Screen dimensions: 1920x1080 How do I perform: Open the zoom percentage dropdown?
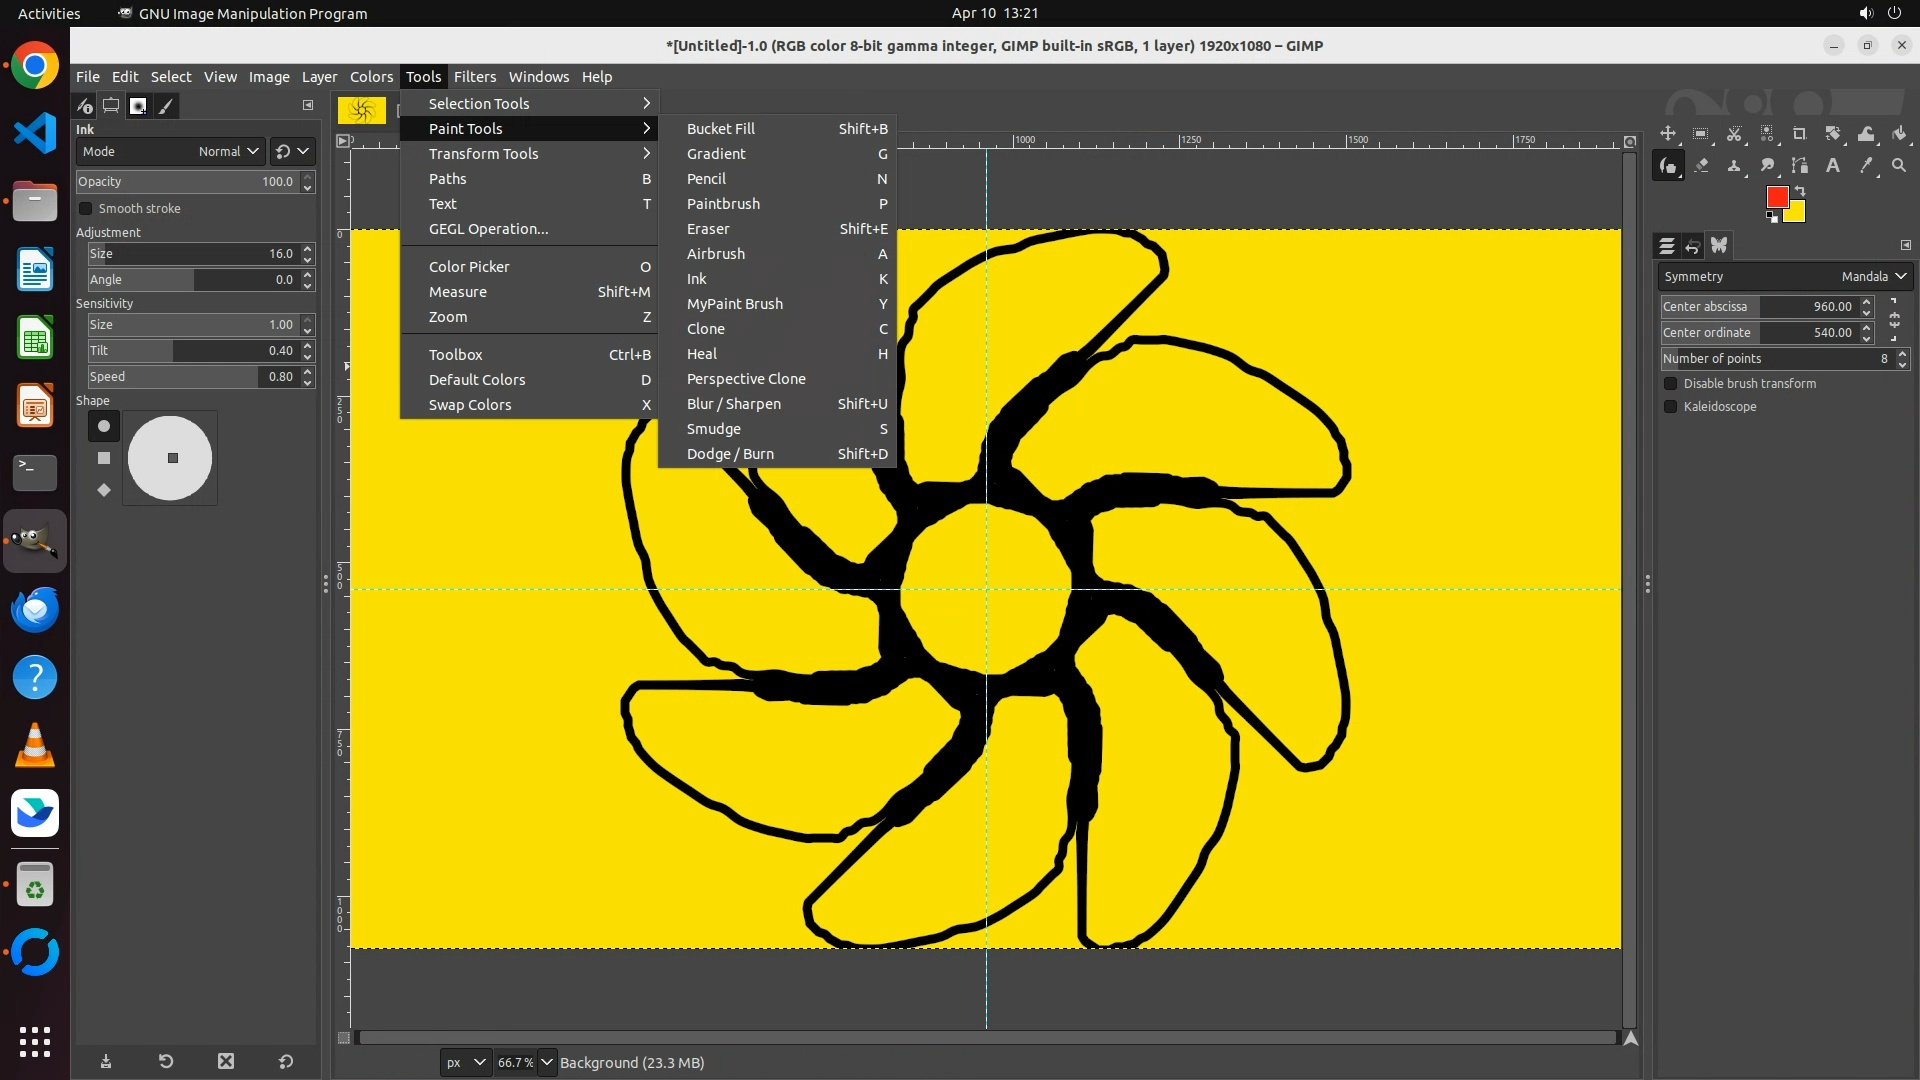pos(547,1063)
